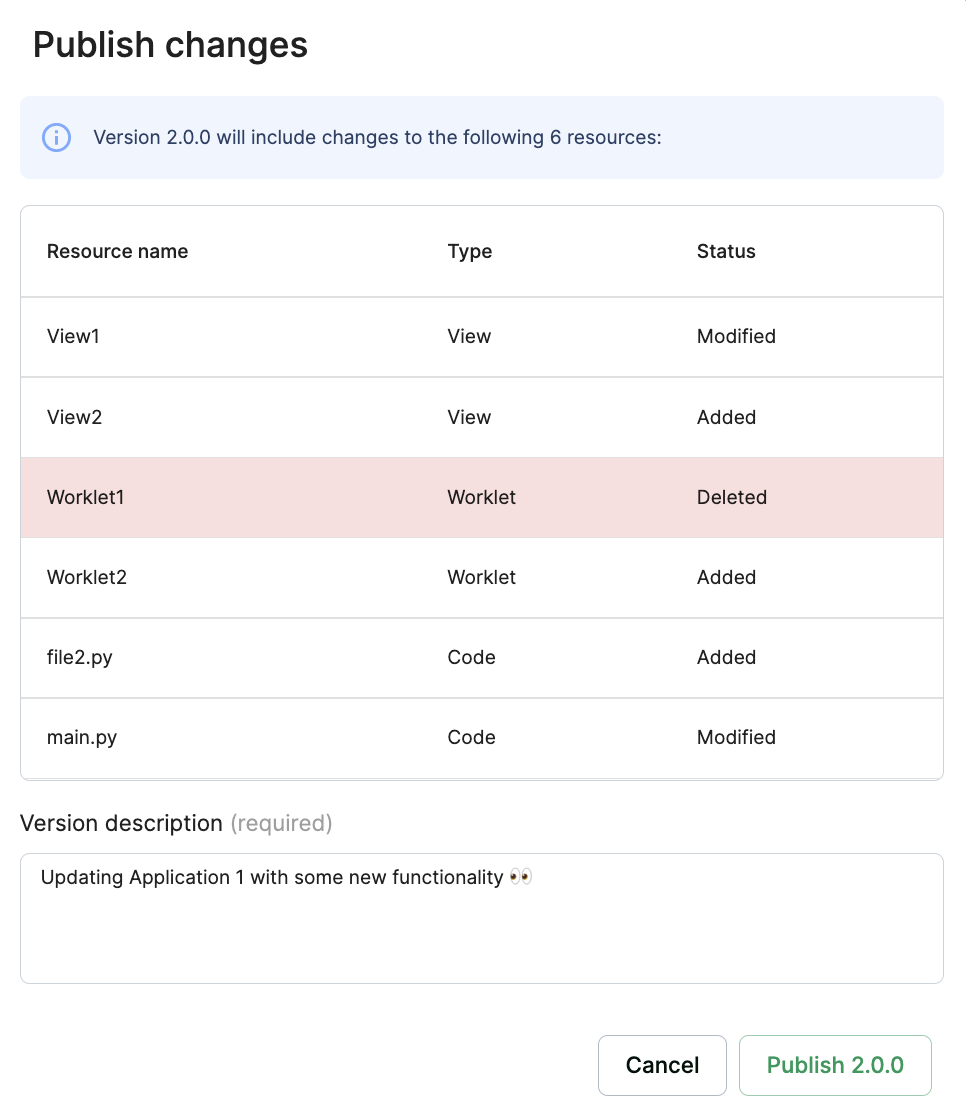
Task: Select the View1 resource name
Action: tap(73, 336)
